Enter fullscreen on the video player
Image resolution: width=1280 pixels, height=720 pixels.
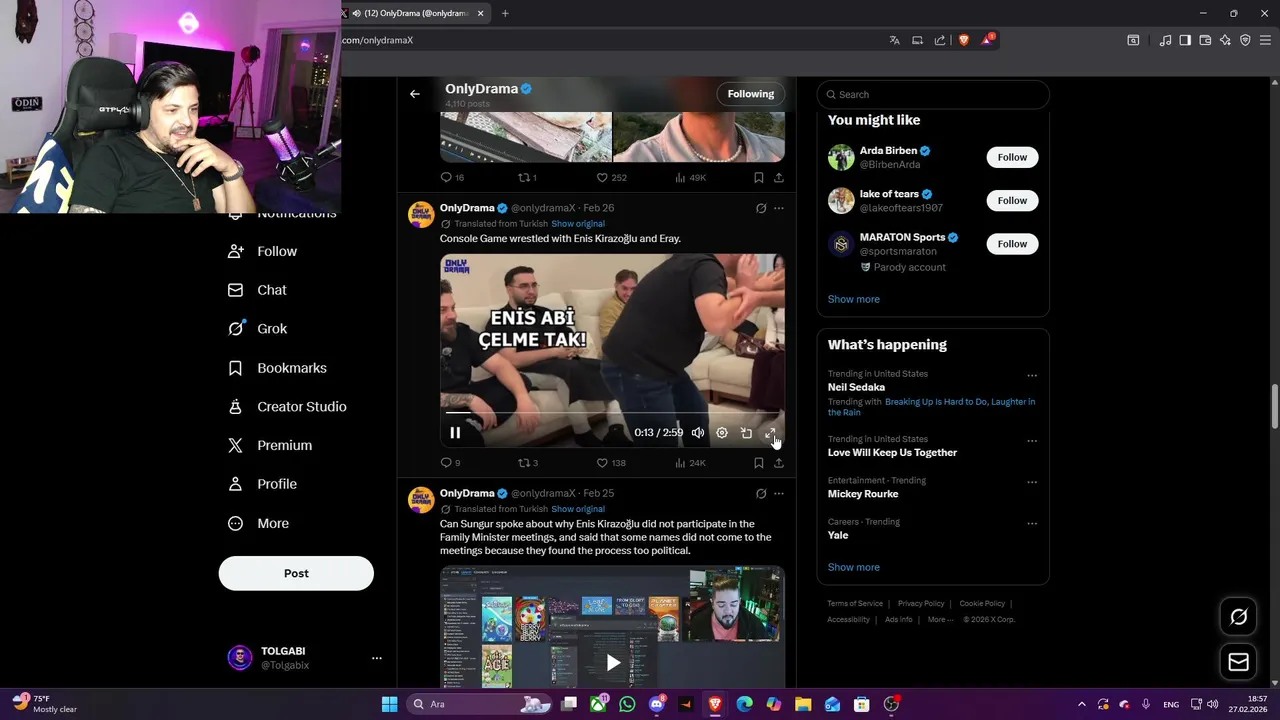(x=770, y=433)
